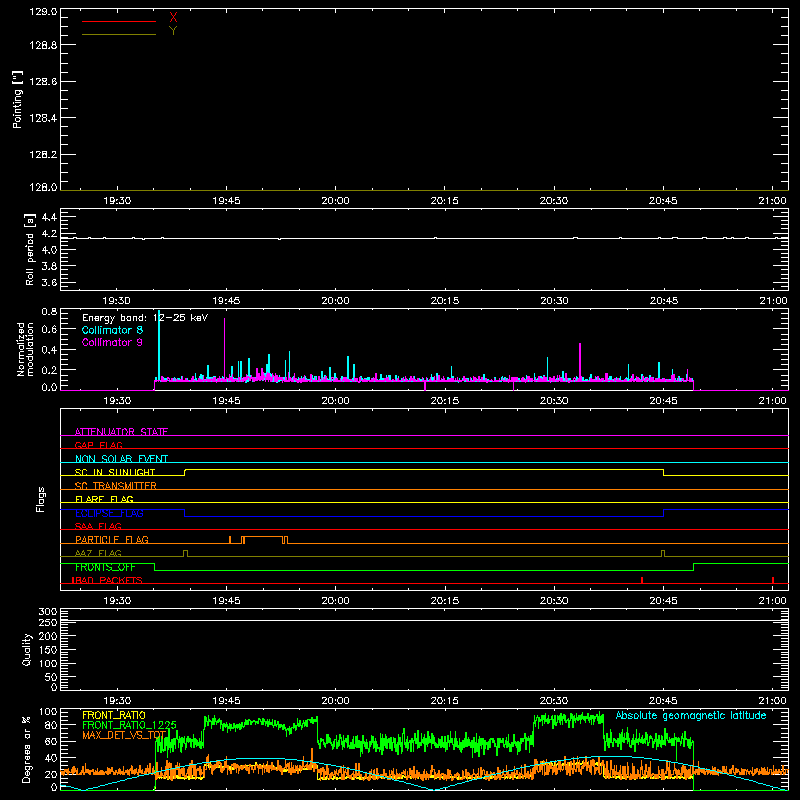Click the 'Absolute geomagnetic latitude' label

point(691,715)
